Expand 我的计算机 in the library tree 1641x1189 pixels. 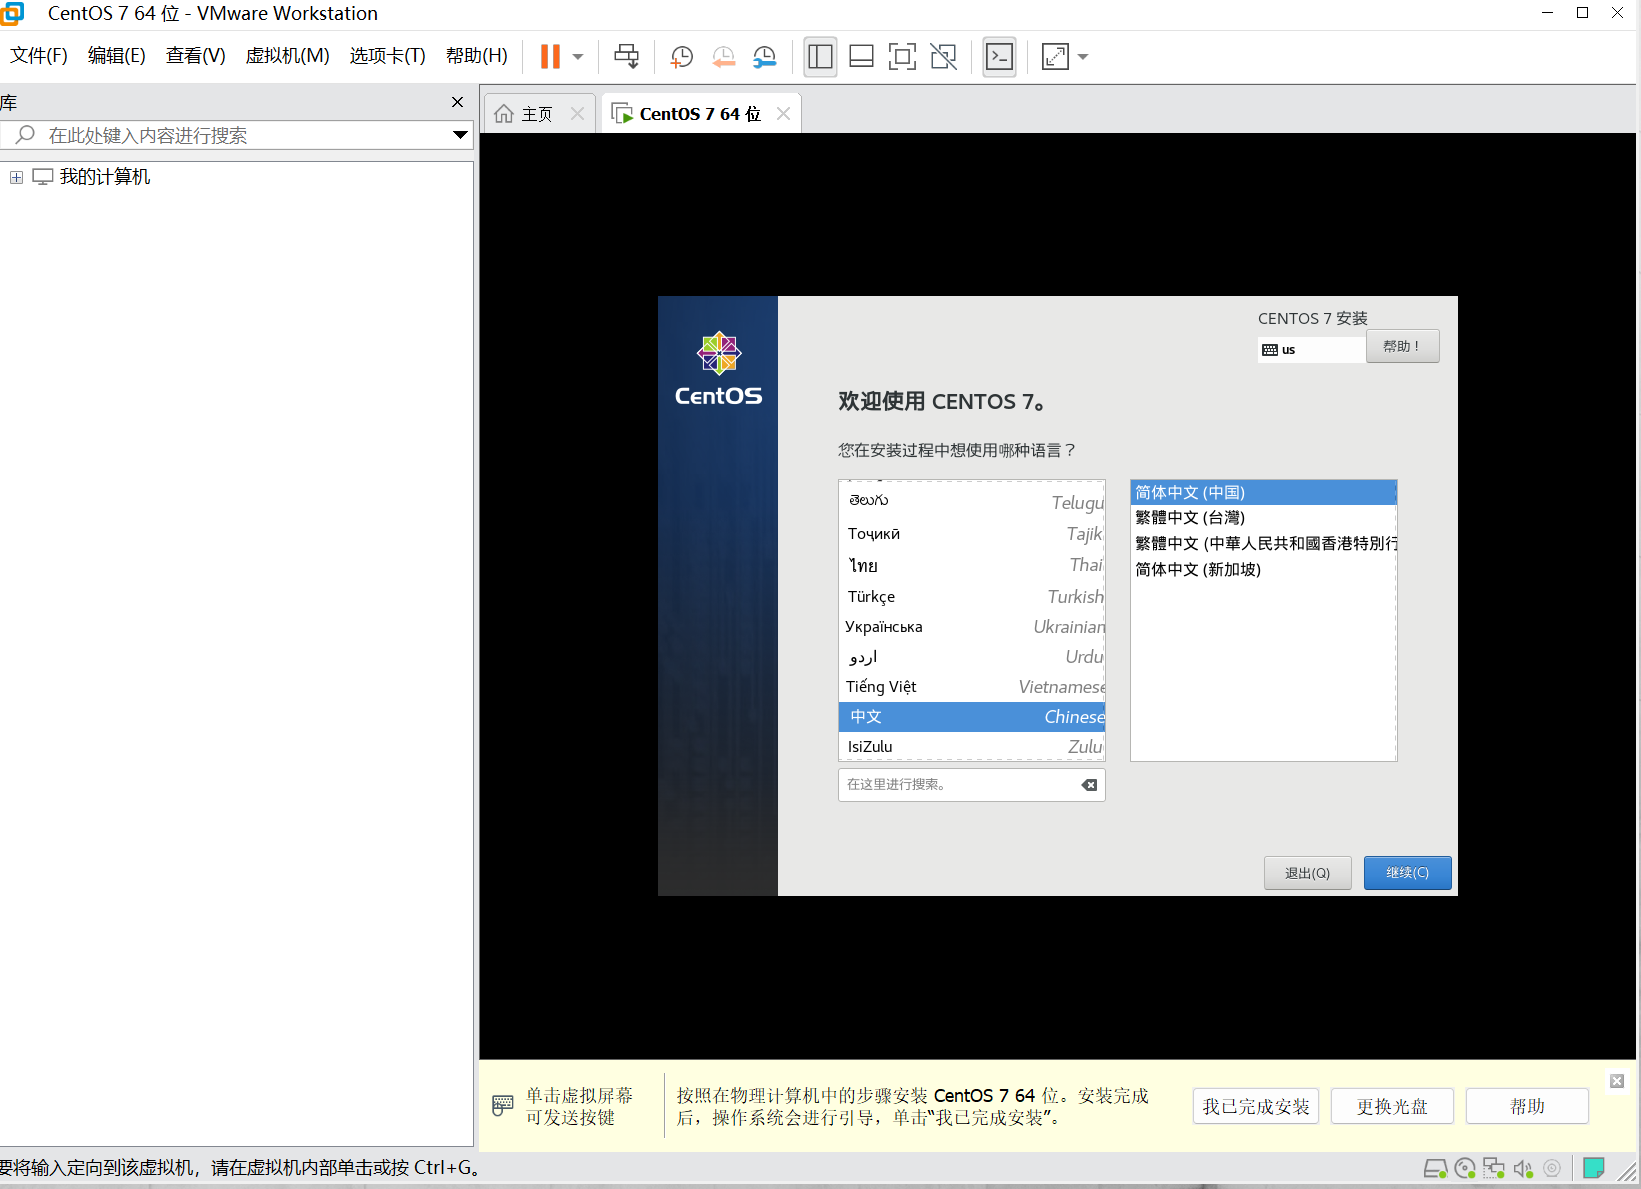pos(16,176)
